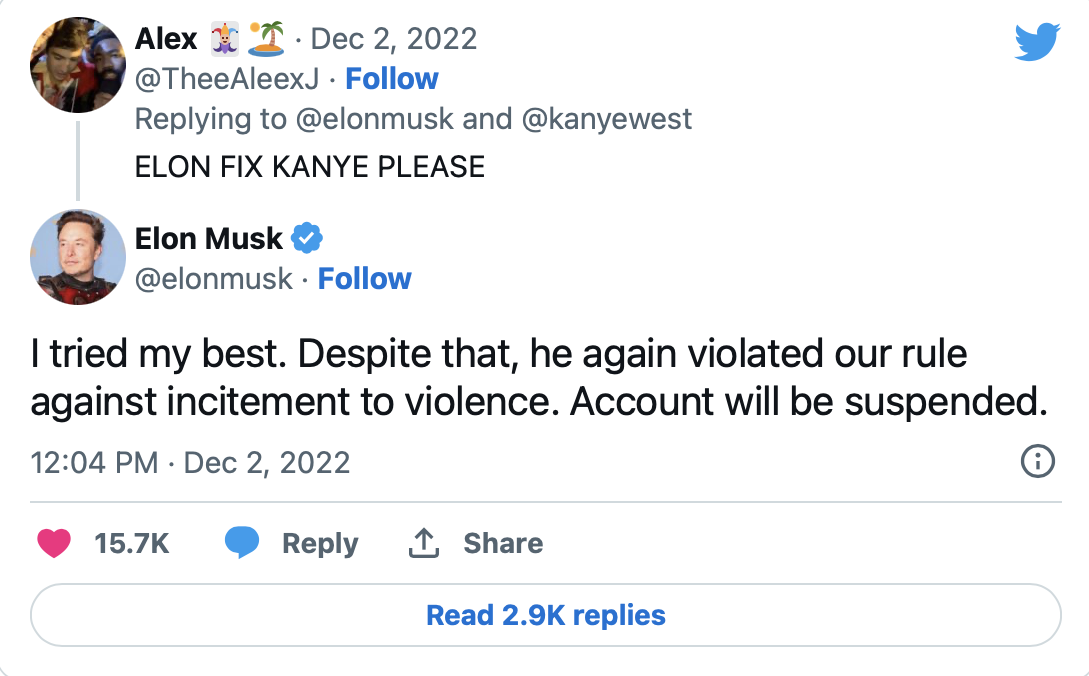Click the Alex display name
This screenshot has width=1089, height=676.
point(166,39)
